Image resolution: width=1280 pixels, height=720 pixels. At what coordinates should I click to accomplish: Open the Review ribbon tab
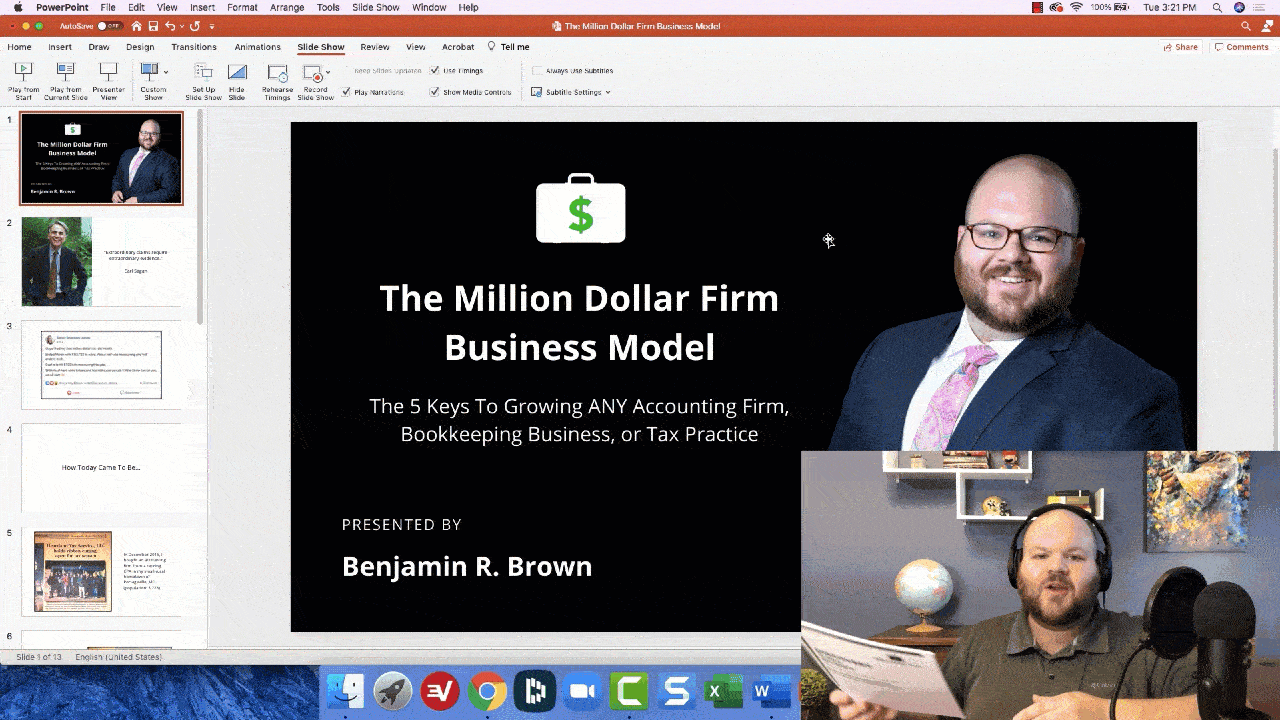point(375,47)
